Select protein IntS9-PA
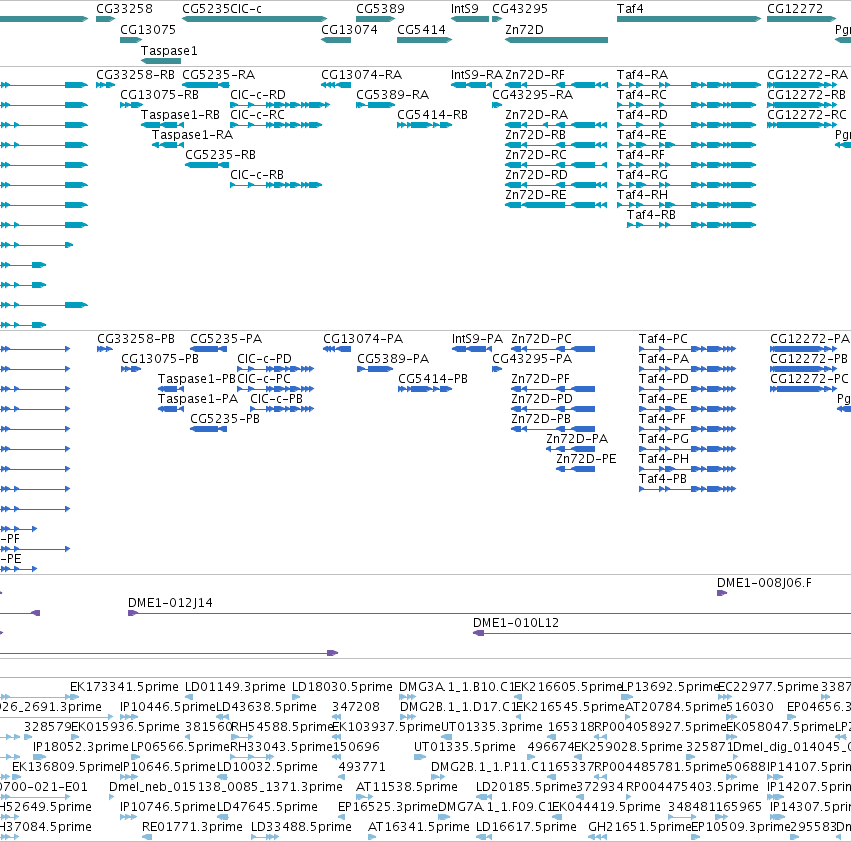This screenshot has width=851, height=842. (x=477, y=339)
